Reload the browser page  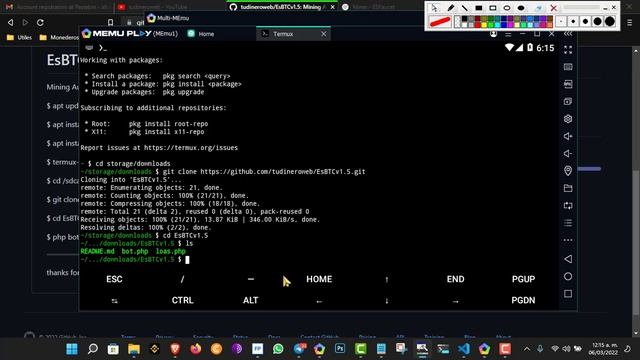point(40,22)
